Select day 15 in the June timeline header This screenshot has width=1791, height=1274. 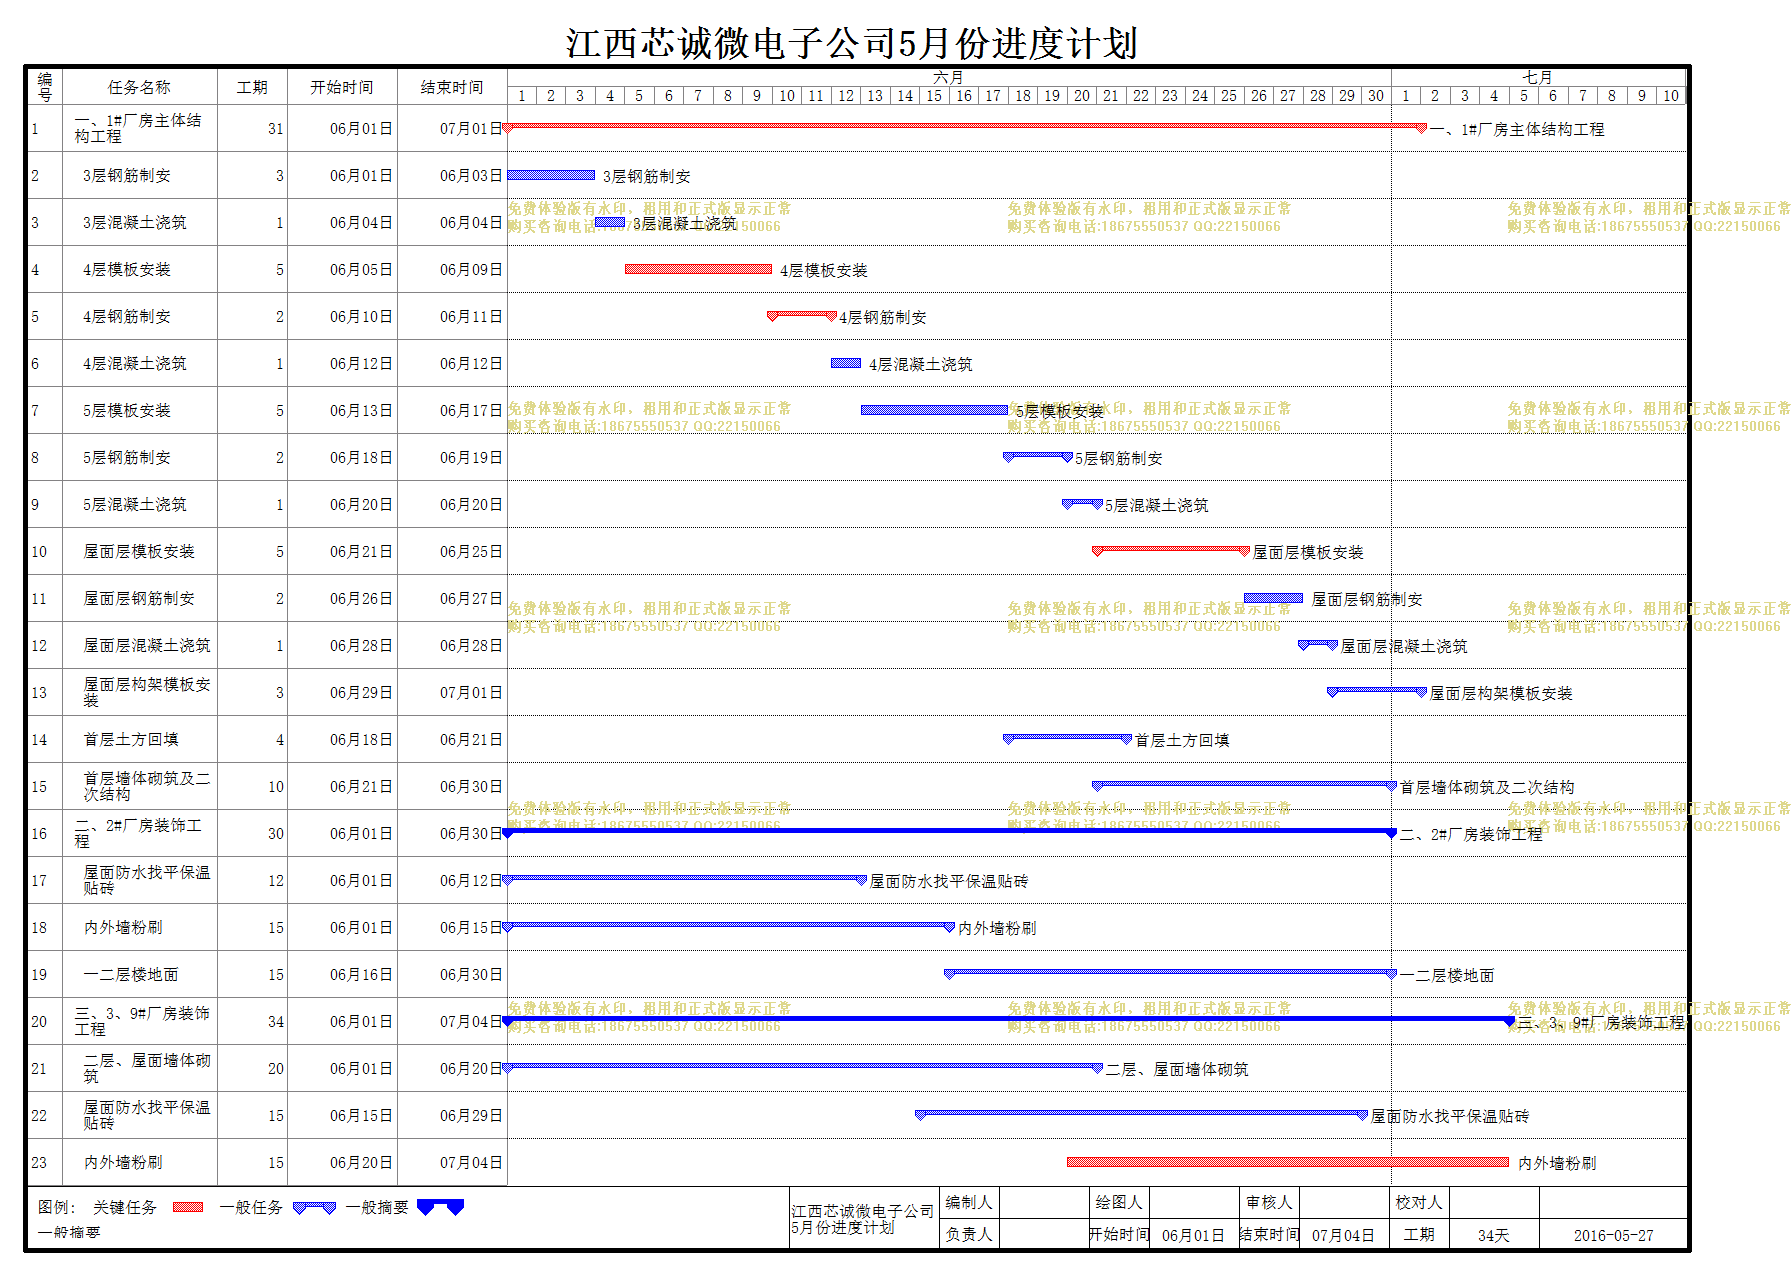934,96
